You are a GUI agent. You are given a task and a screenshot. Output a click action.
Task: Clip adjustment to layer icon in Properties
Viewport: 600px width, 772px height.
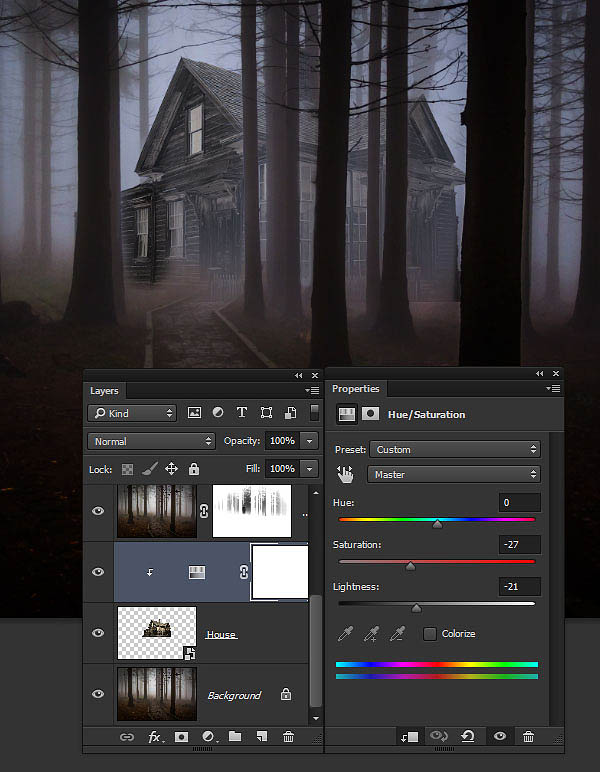pos(410,737)
